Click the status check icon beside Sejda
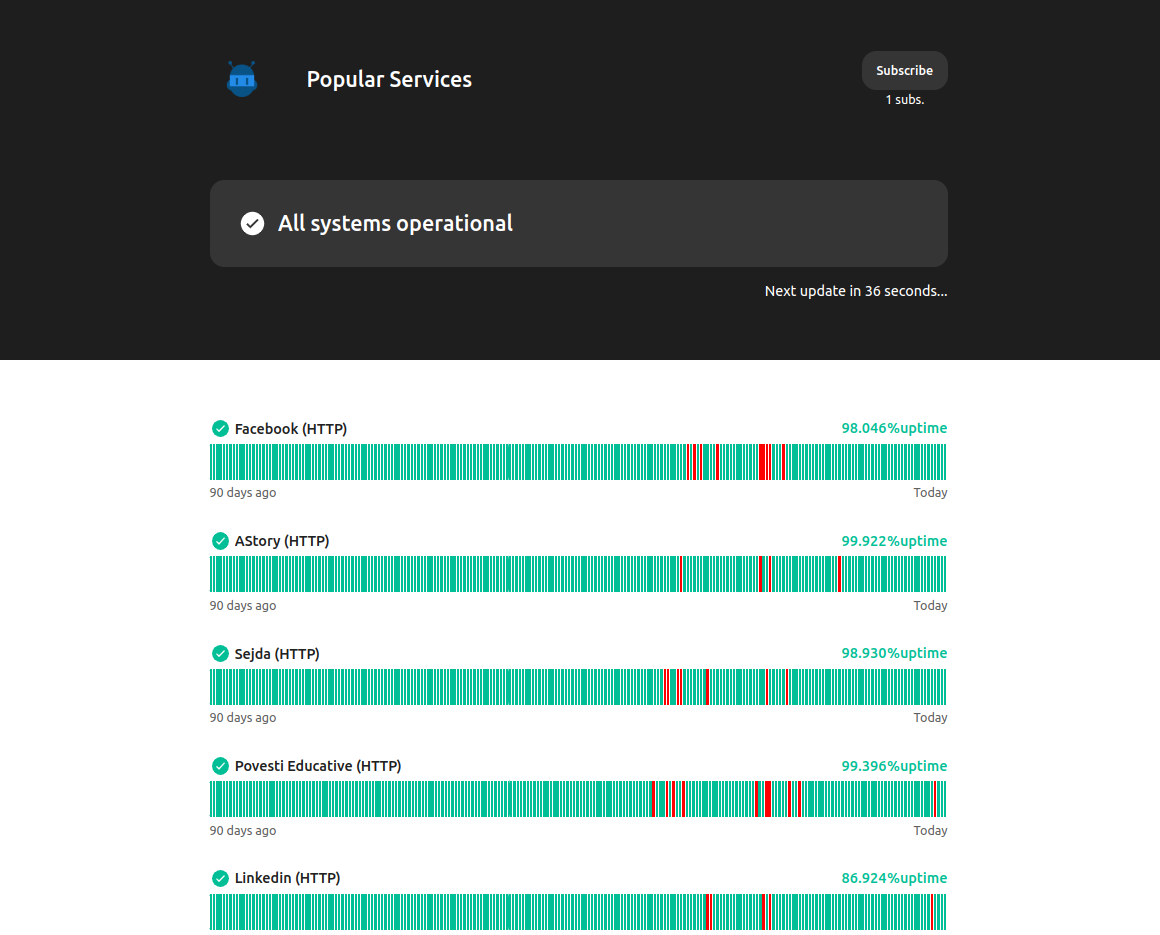The height and width of the screenshot is (935, 1160). (220, 653)
